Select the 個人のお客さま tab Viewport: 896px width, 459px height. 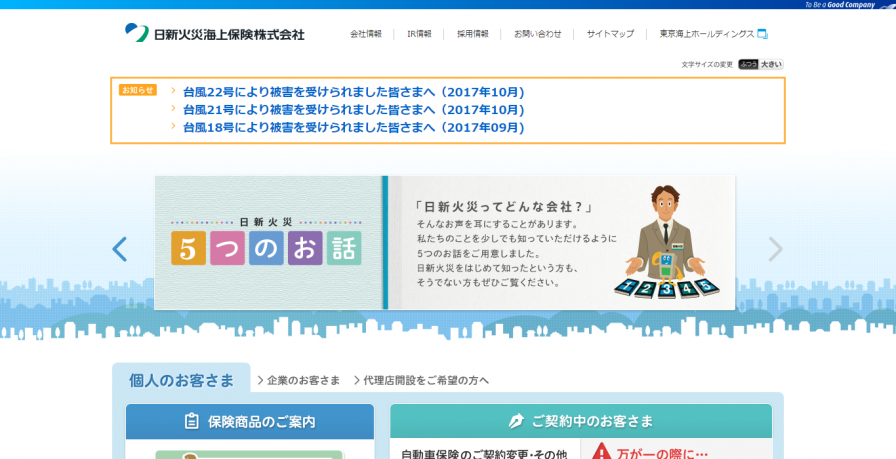(182, 380)
